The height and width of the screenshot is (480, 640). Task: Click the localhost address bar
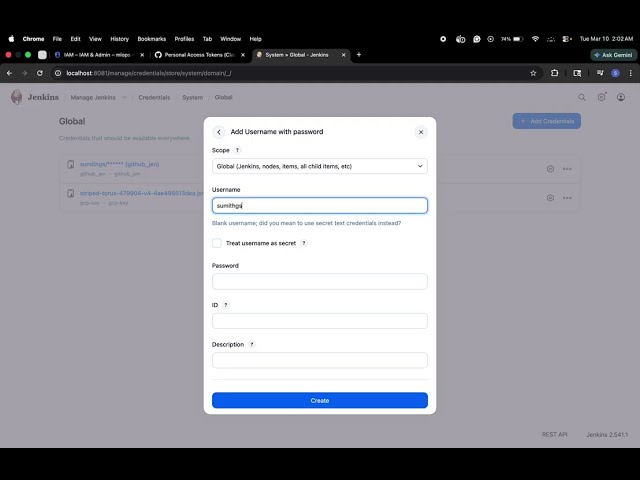(294, 73)
